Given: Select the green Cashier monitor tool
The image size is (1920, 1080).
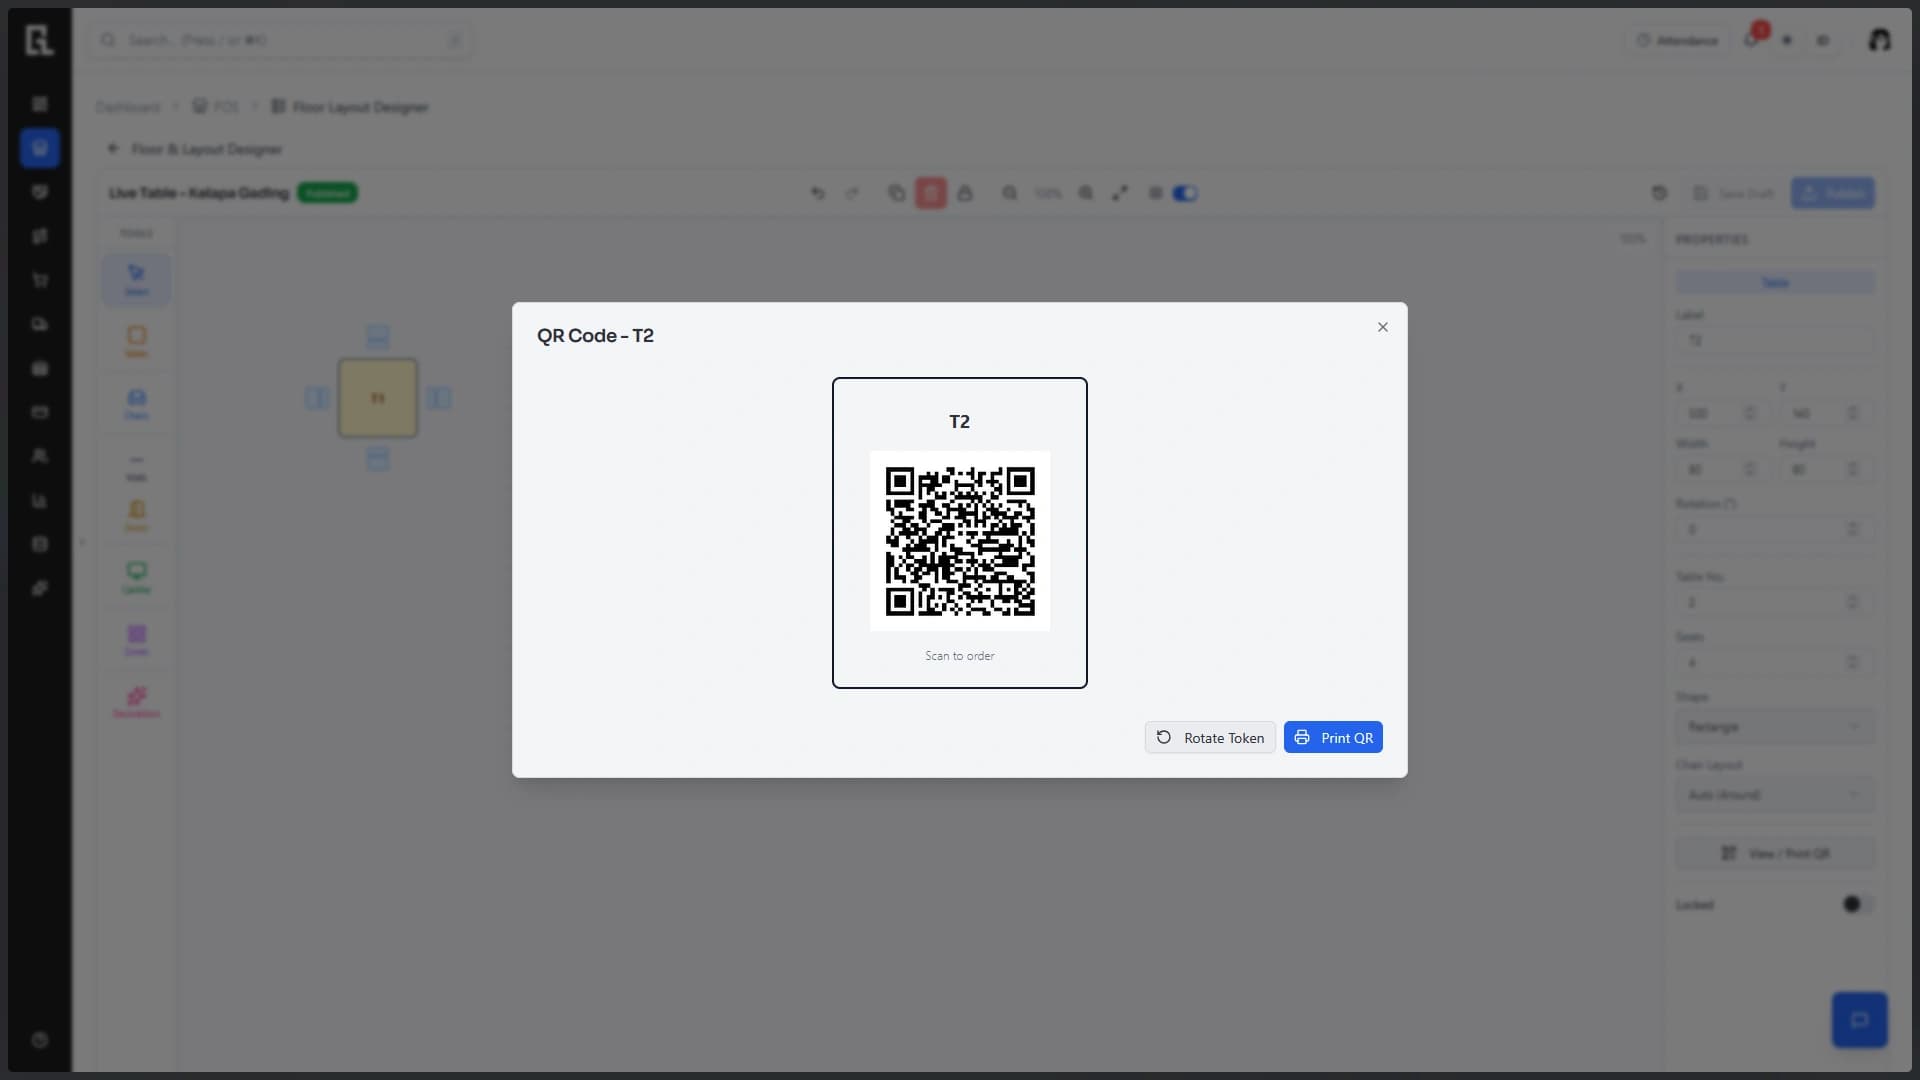Looking at the screenshot, I should (136, 577).
